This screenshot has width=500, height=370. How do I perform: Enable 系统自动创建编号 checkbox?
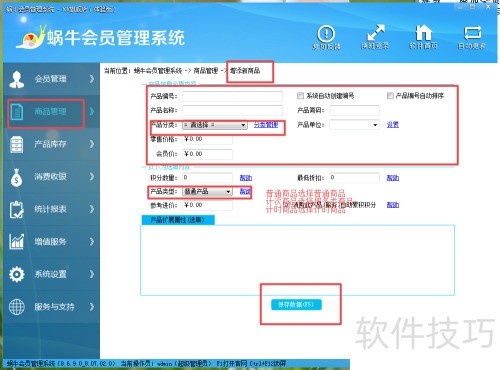(x=300, y=96)
